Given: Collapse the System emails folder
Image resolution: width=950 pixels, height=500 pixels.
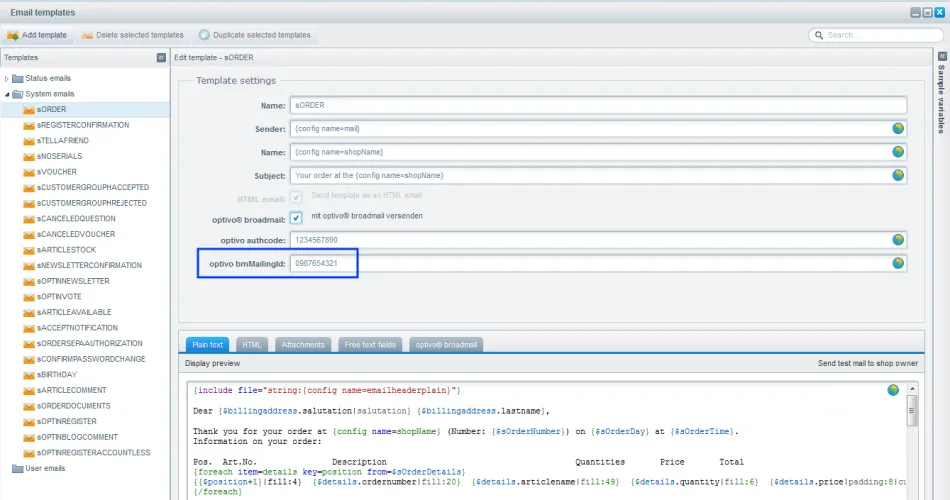Looking at the screenshot, I should (7, 95).
